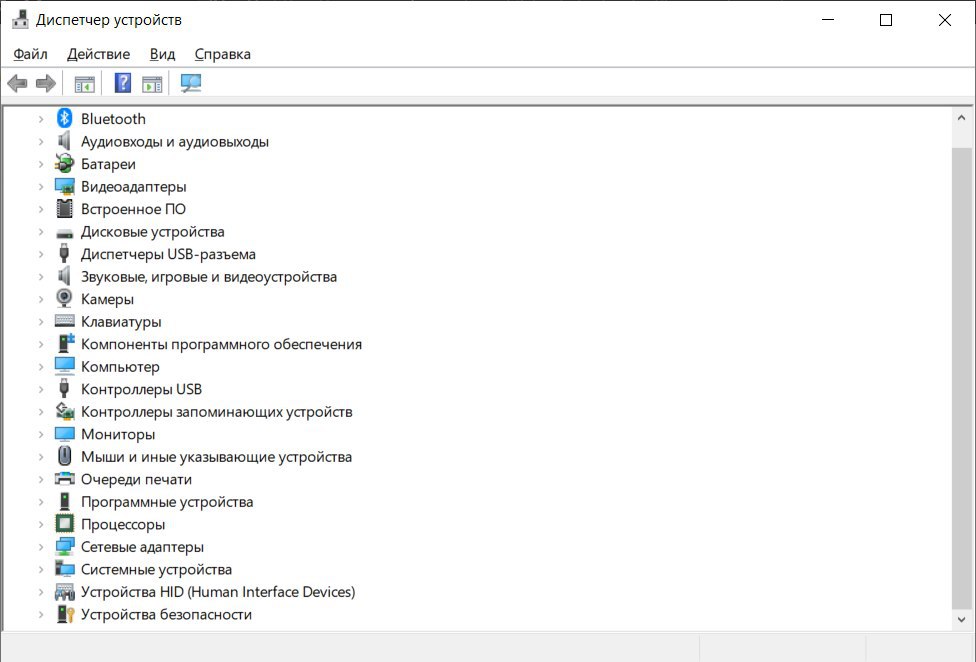Click the Forward arrow toolbar icon
The height and width of the screenshot is (662, 976).
[x=45, y=83]
